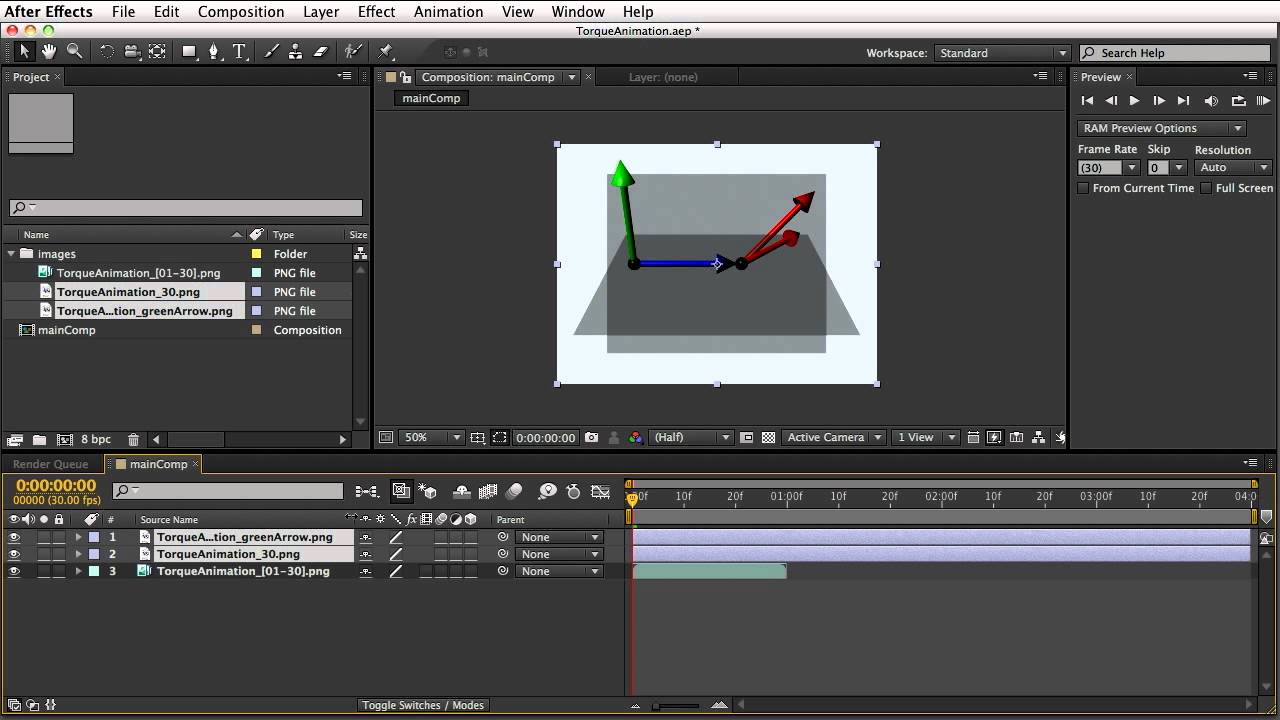Open the Effect menu
The height and width of the screenshot is (720, 1280).
376,11
